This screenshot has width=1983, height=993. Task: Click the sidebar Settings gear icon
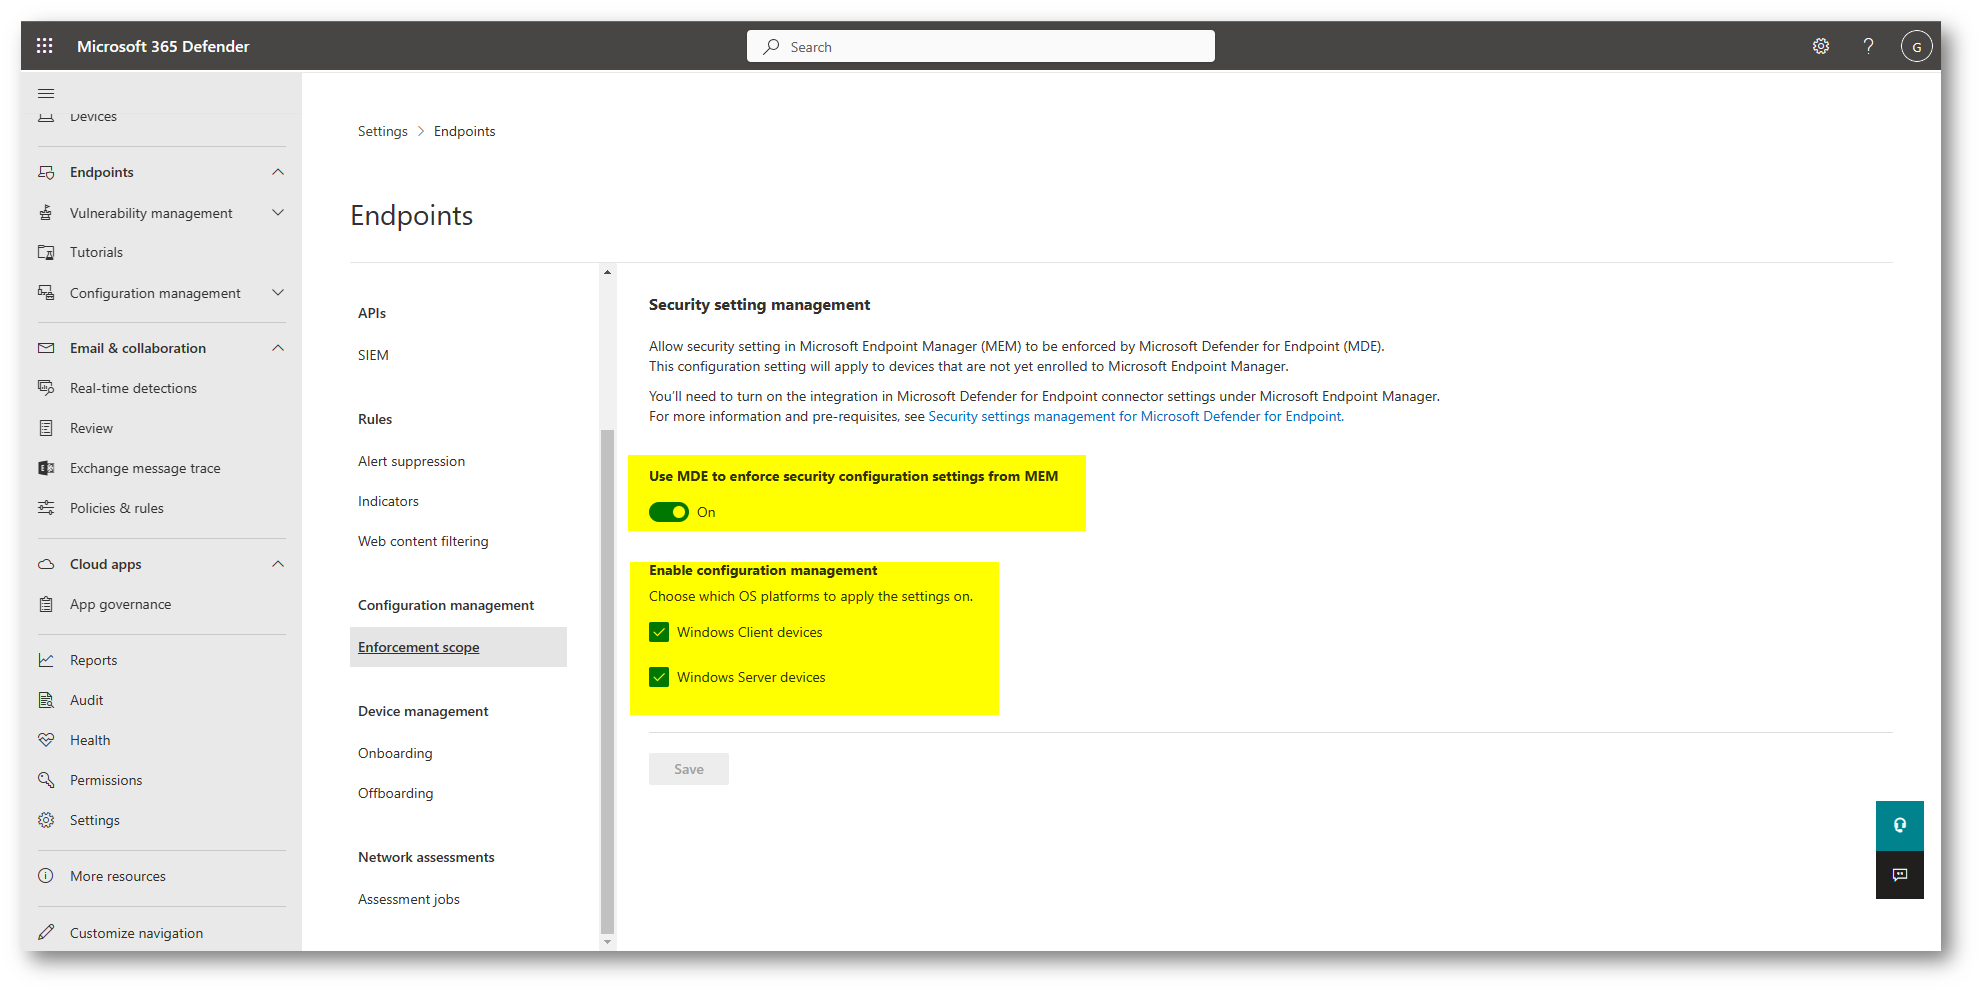(46, 820)
